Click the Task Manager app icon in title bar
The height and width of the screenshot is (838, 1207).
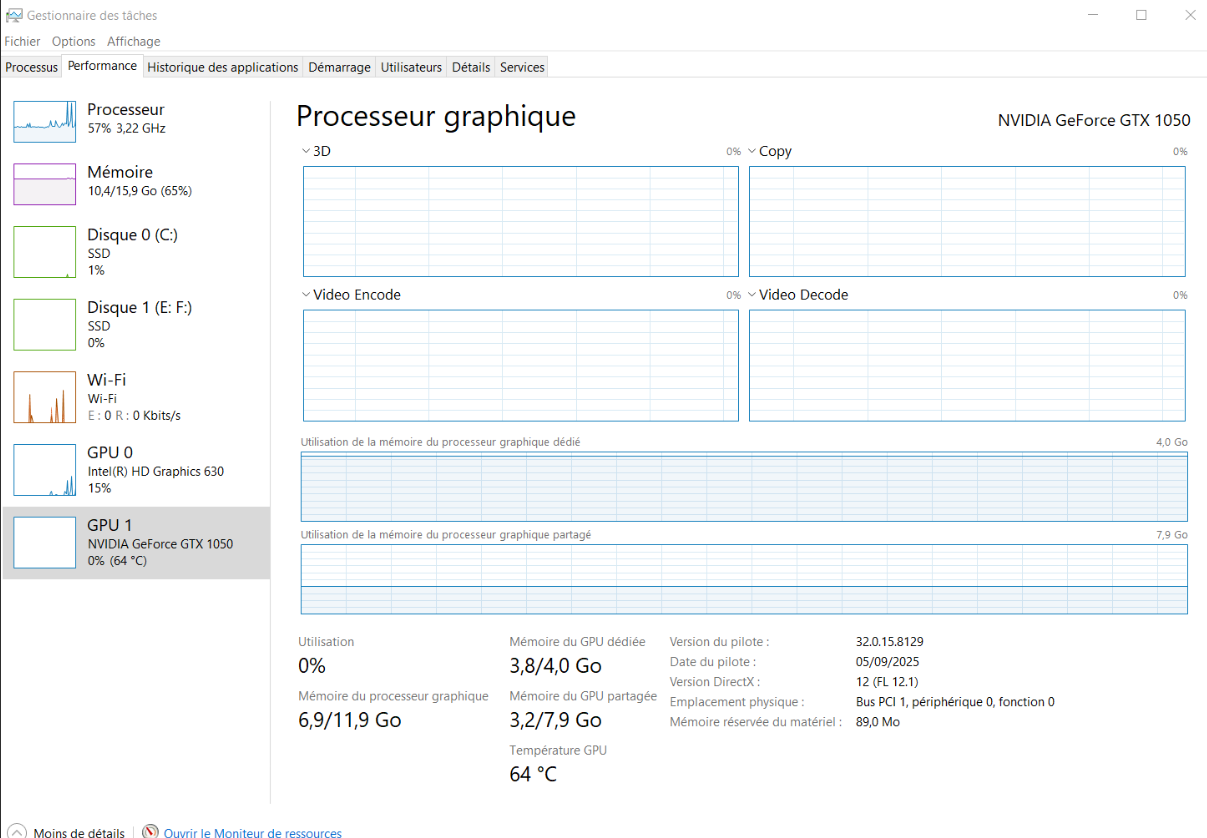pos(14,15)
